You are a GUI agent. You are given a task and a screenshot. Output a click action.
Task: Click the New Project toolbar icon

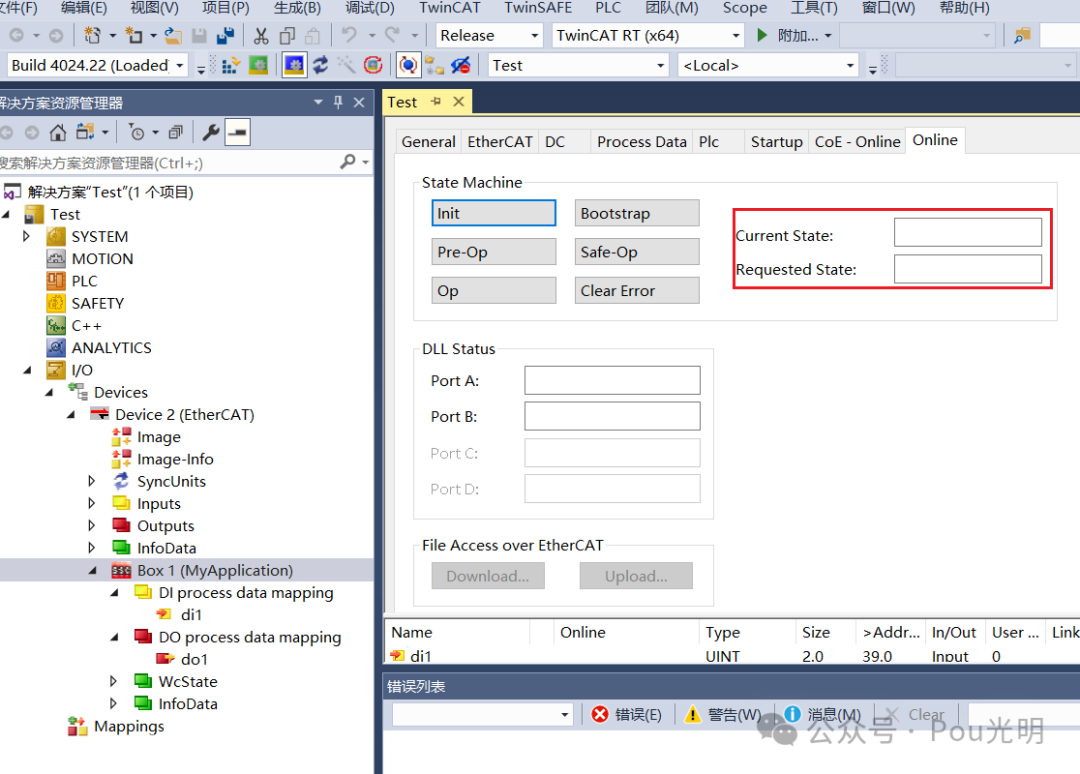point(92,35)
